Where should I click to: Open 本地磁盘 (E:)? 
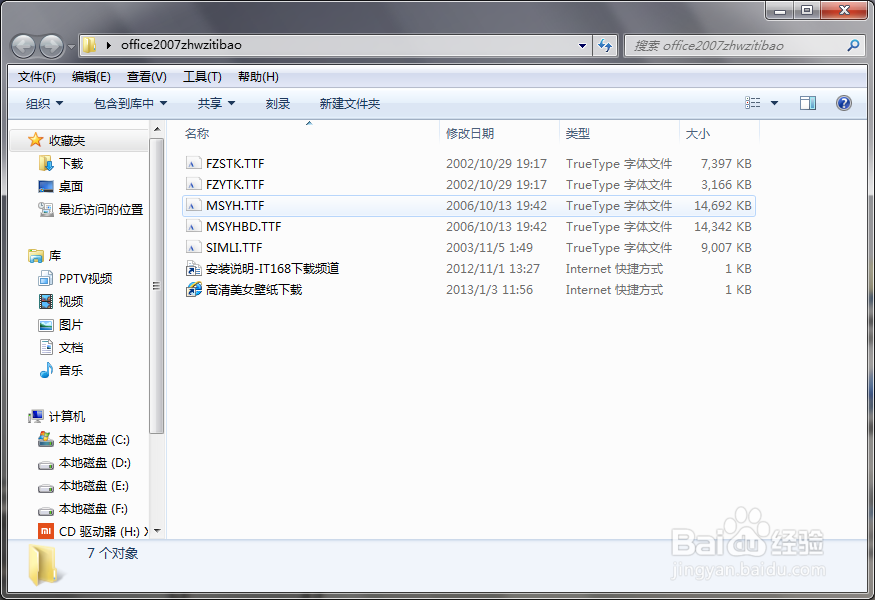(x=94, y=486)
